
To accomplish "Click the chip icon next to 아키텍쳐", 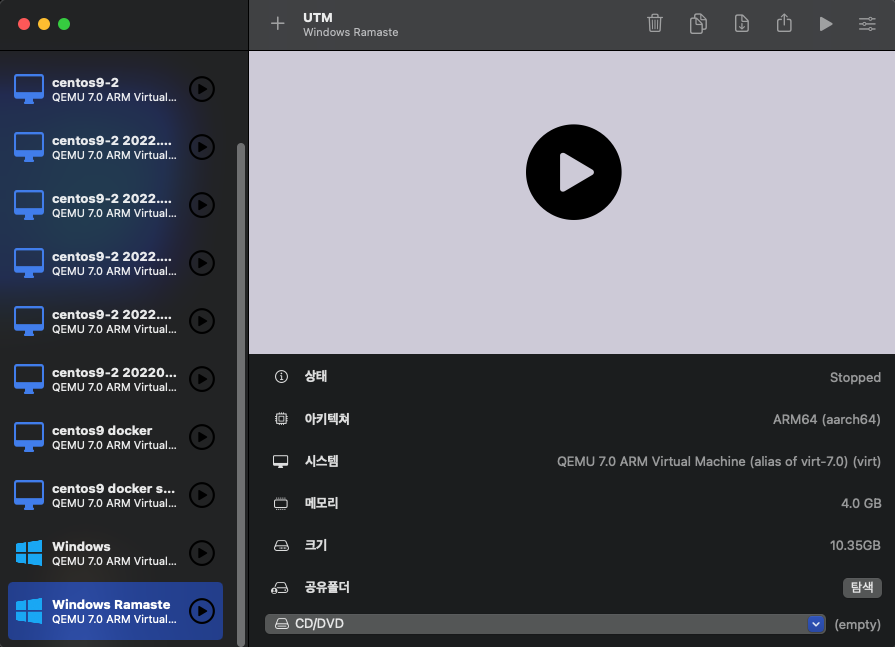I will point(281,419).
